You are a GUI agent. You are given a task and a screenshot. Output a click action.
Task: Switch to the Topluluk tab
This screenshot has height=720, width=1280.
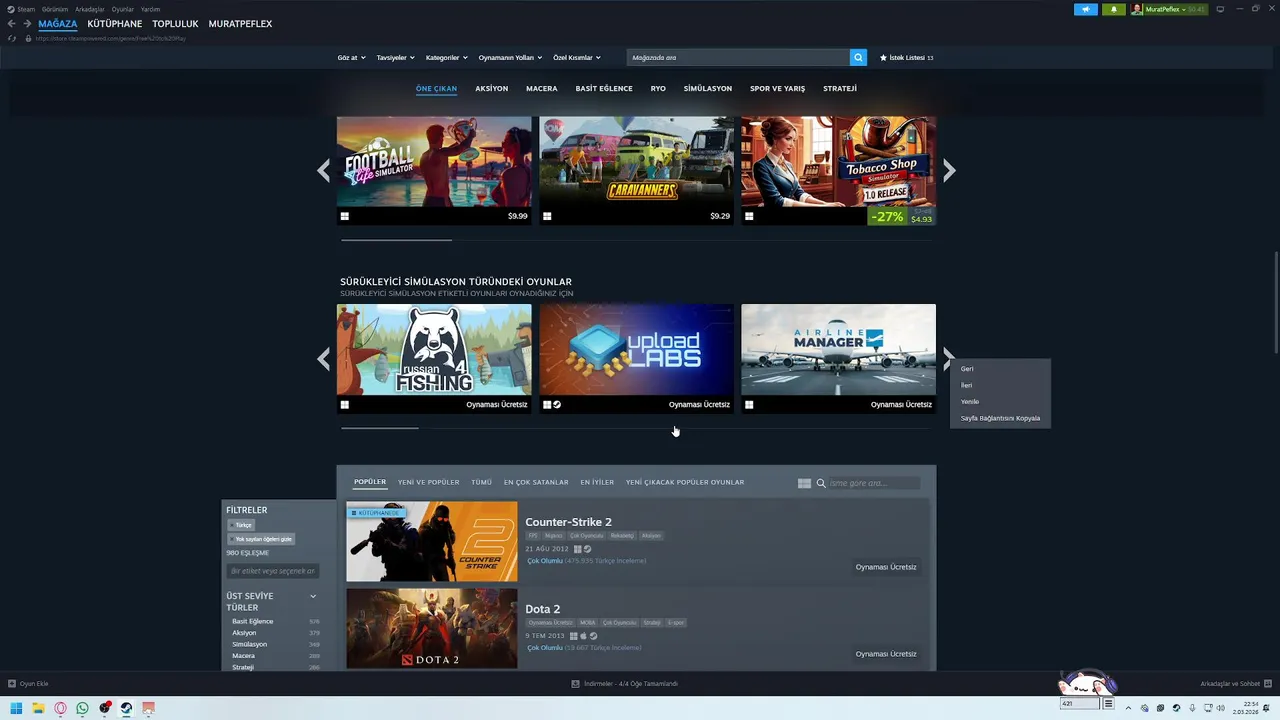pos(176,24)
